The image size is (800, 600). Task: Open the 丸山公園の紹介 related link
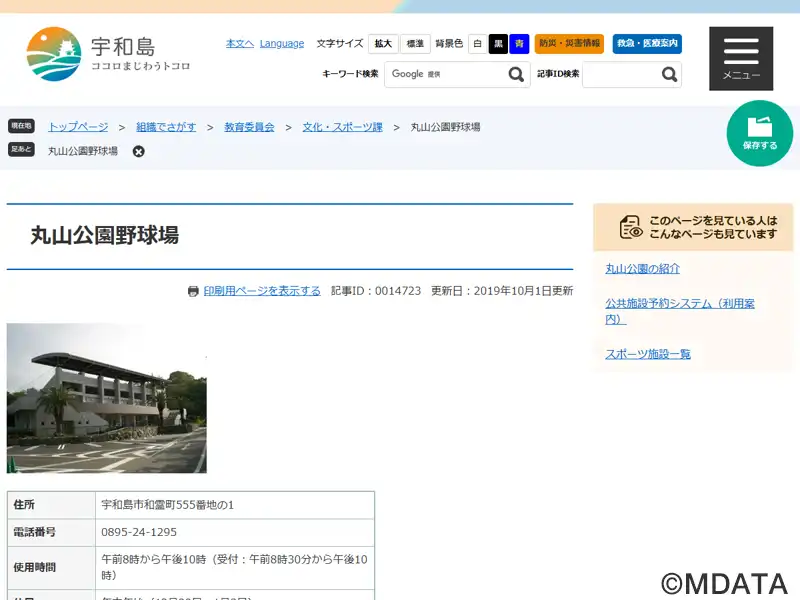tap(642, 269)
